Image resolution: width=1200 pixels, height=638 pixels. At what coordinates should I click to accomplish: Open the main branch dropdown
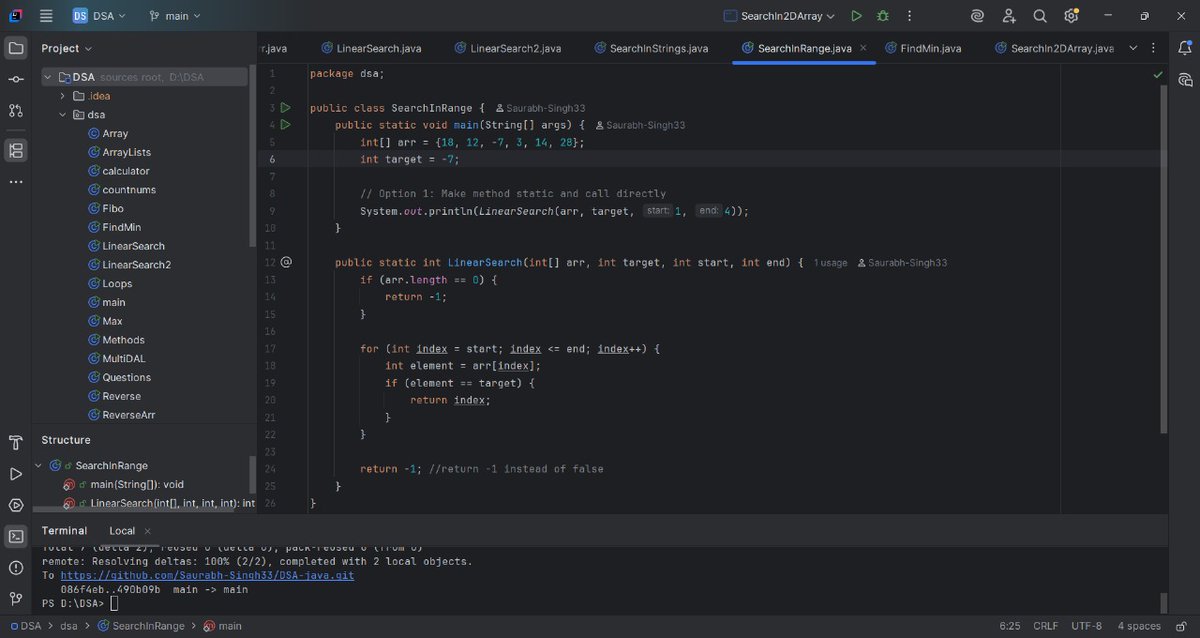pyautogui.click(x=174, y=16)
